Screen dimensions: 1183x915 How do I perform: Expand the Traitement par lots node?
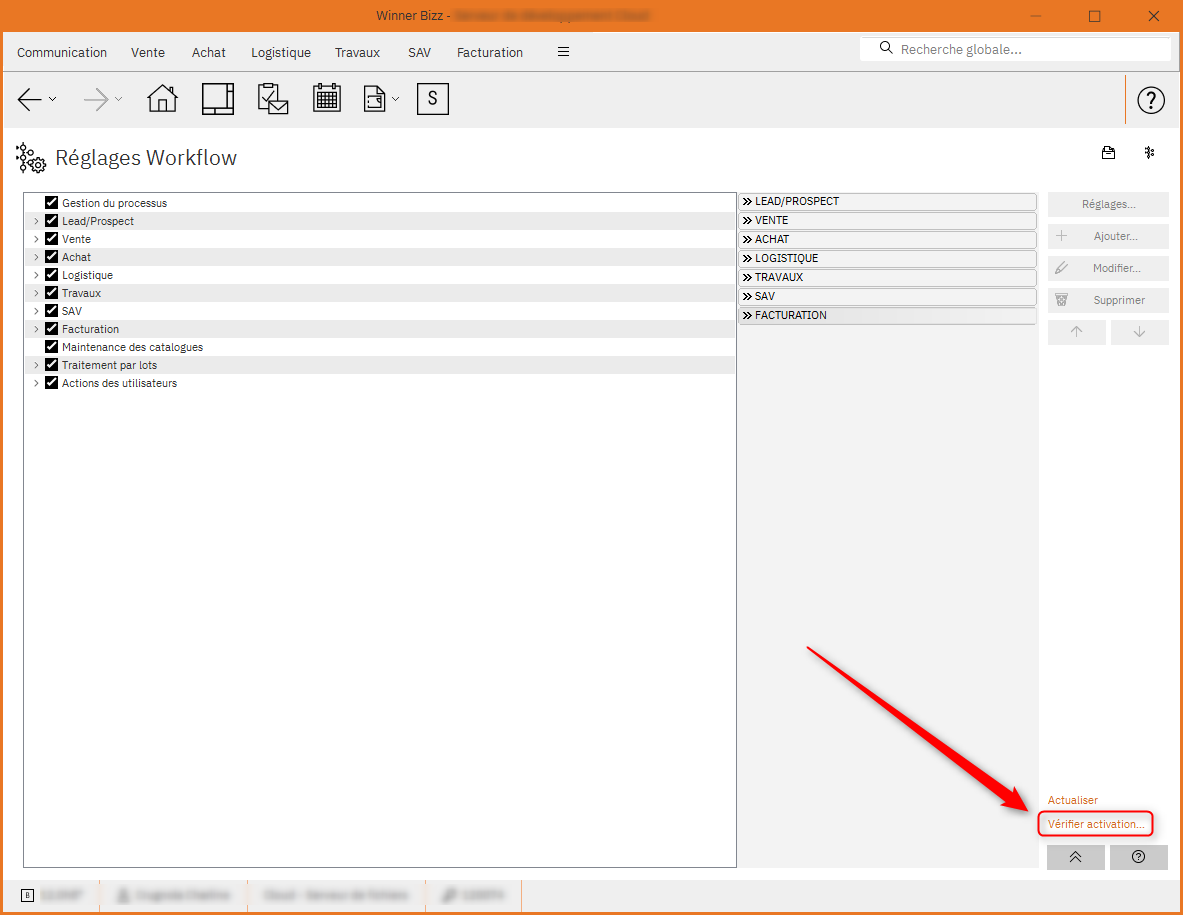36,364
